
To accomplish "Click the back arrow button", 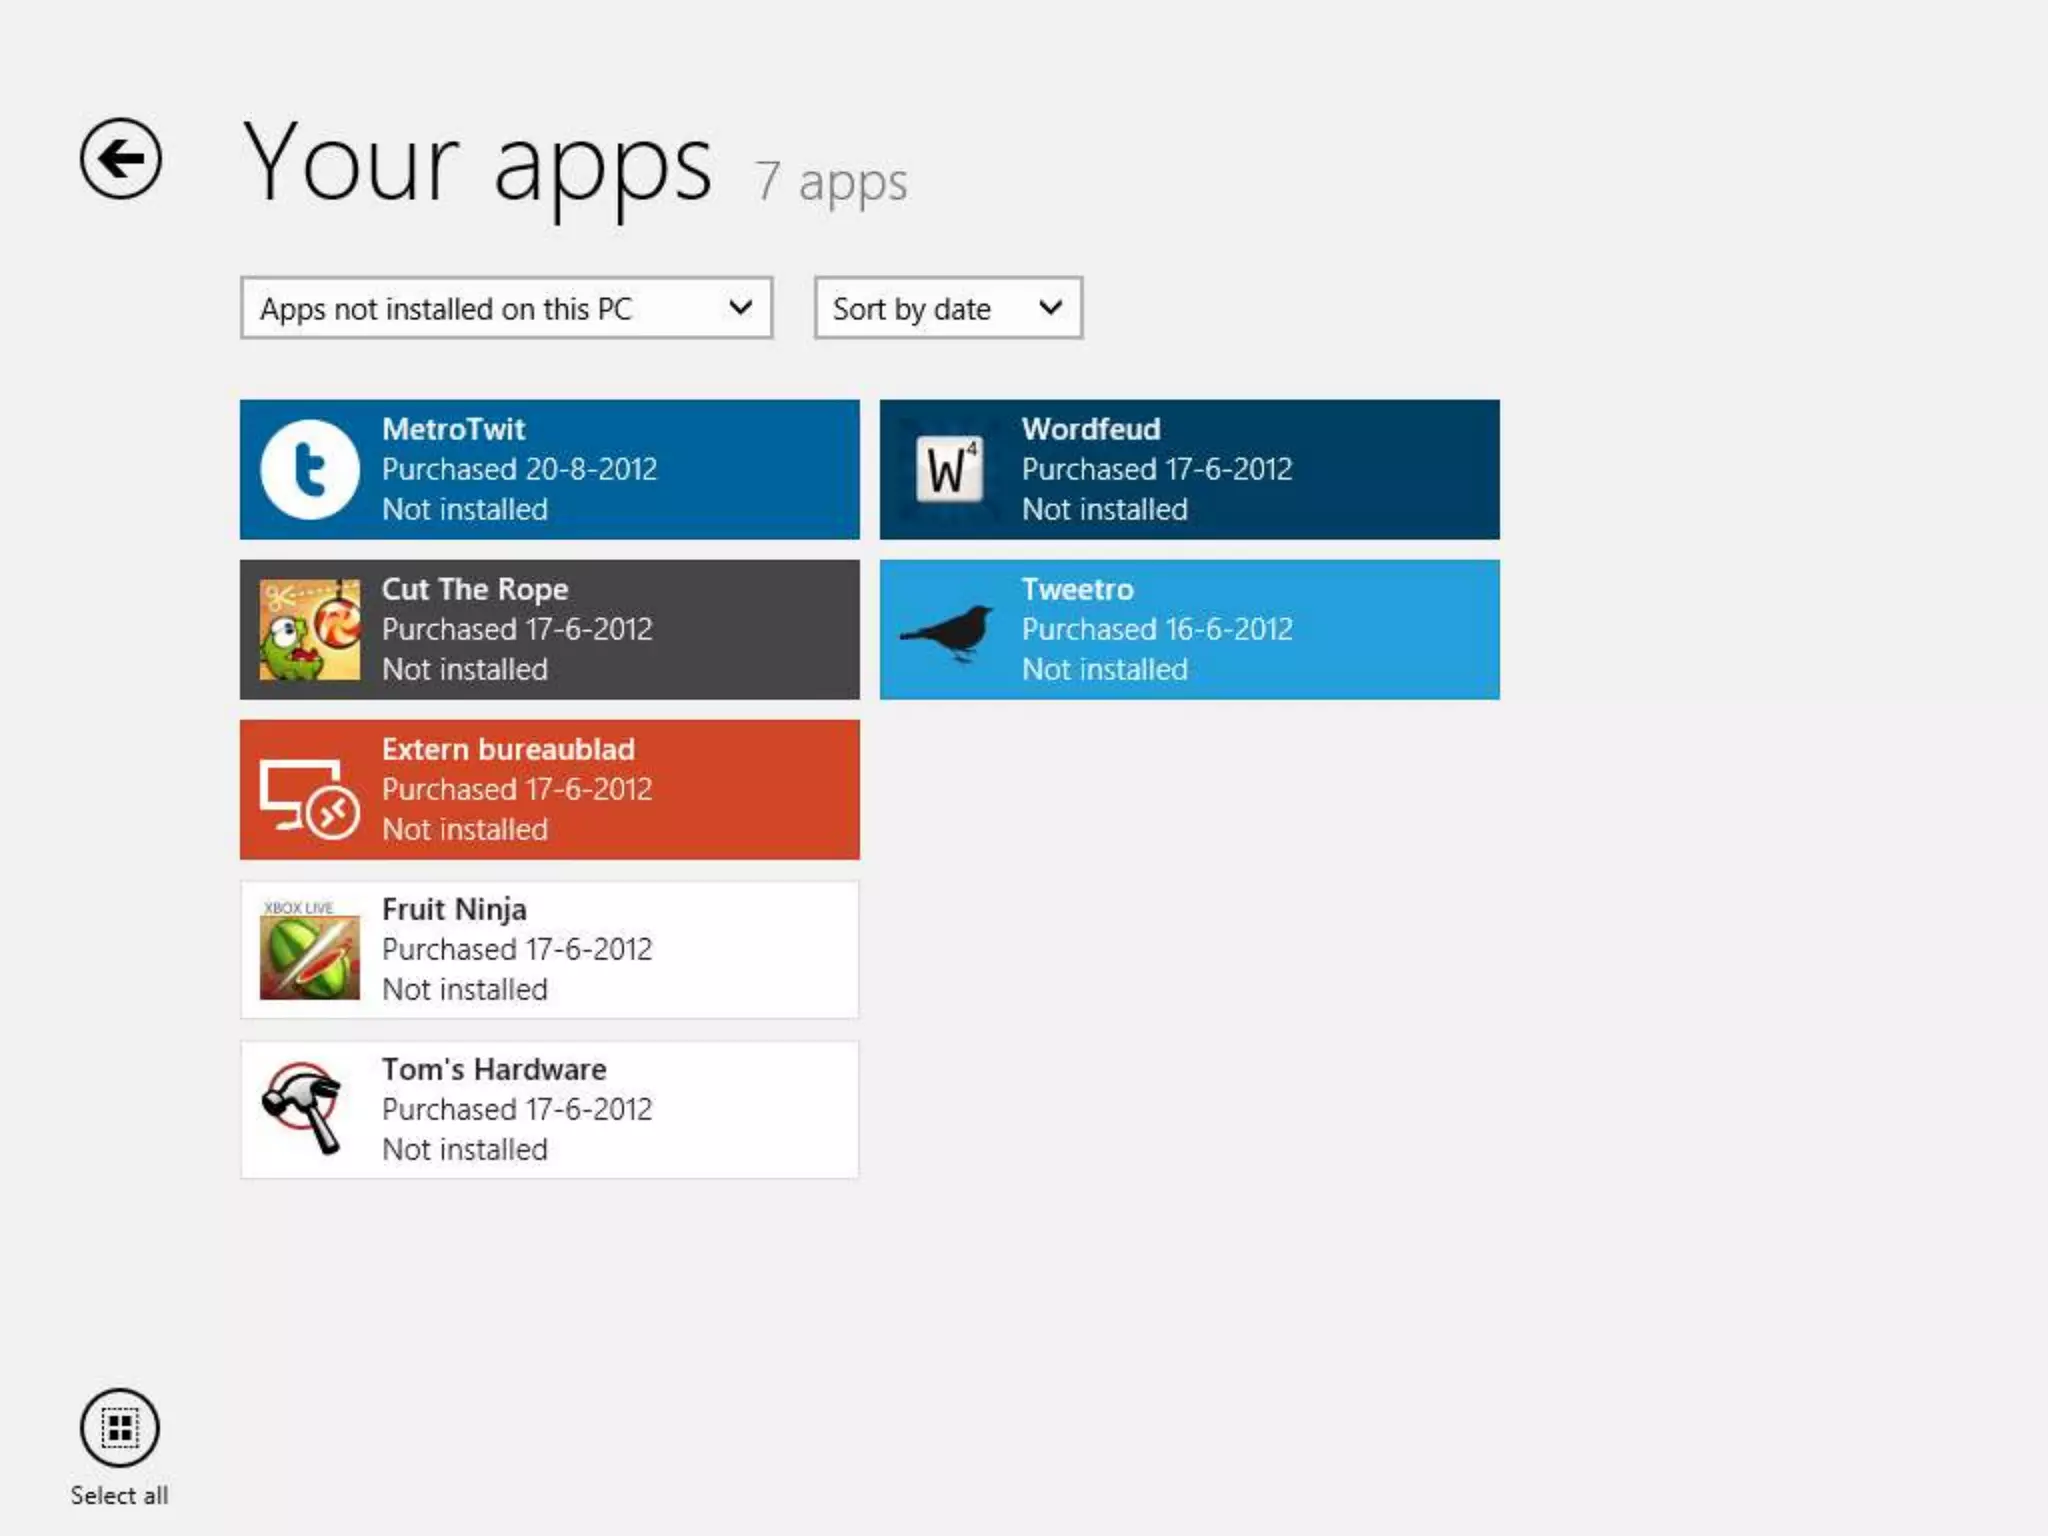I will tap(120, 159).
